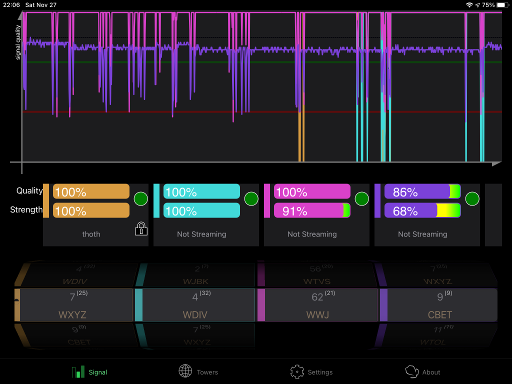The width and height of the screenshot is (512, 384).
Task: Tap the lock icon on thoth tuner
Action: pos(141,229)
